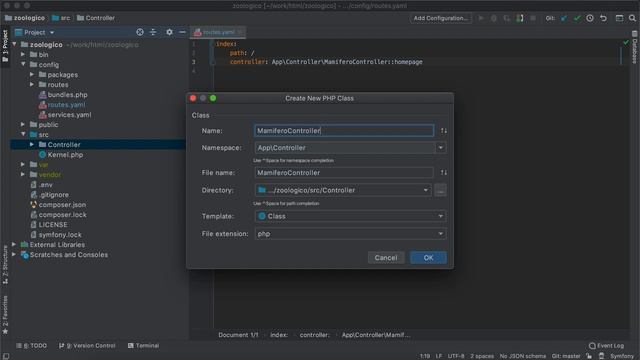Image resolution: width=640 pixels, height=360 pixels.
Task: Expand the public folder
Action: coord(23,124)
